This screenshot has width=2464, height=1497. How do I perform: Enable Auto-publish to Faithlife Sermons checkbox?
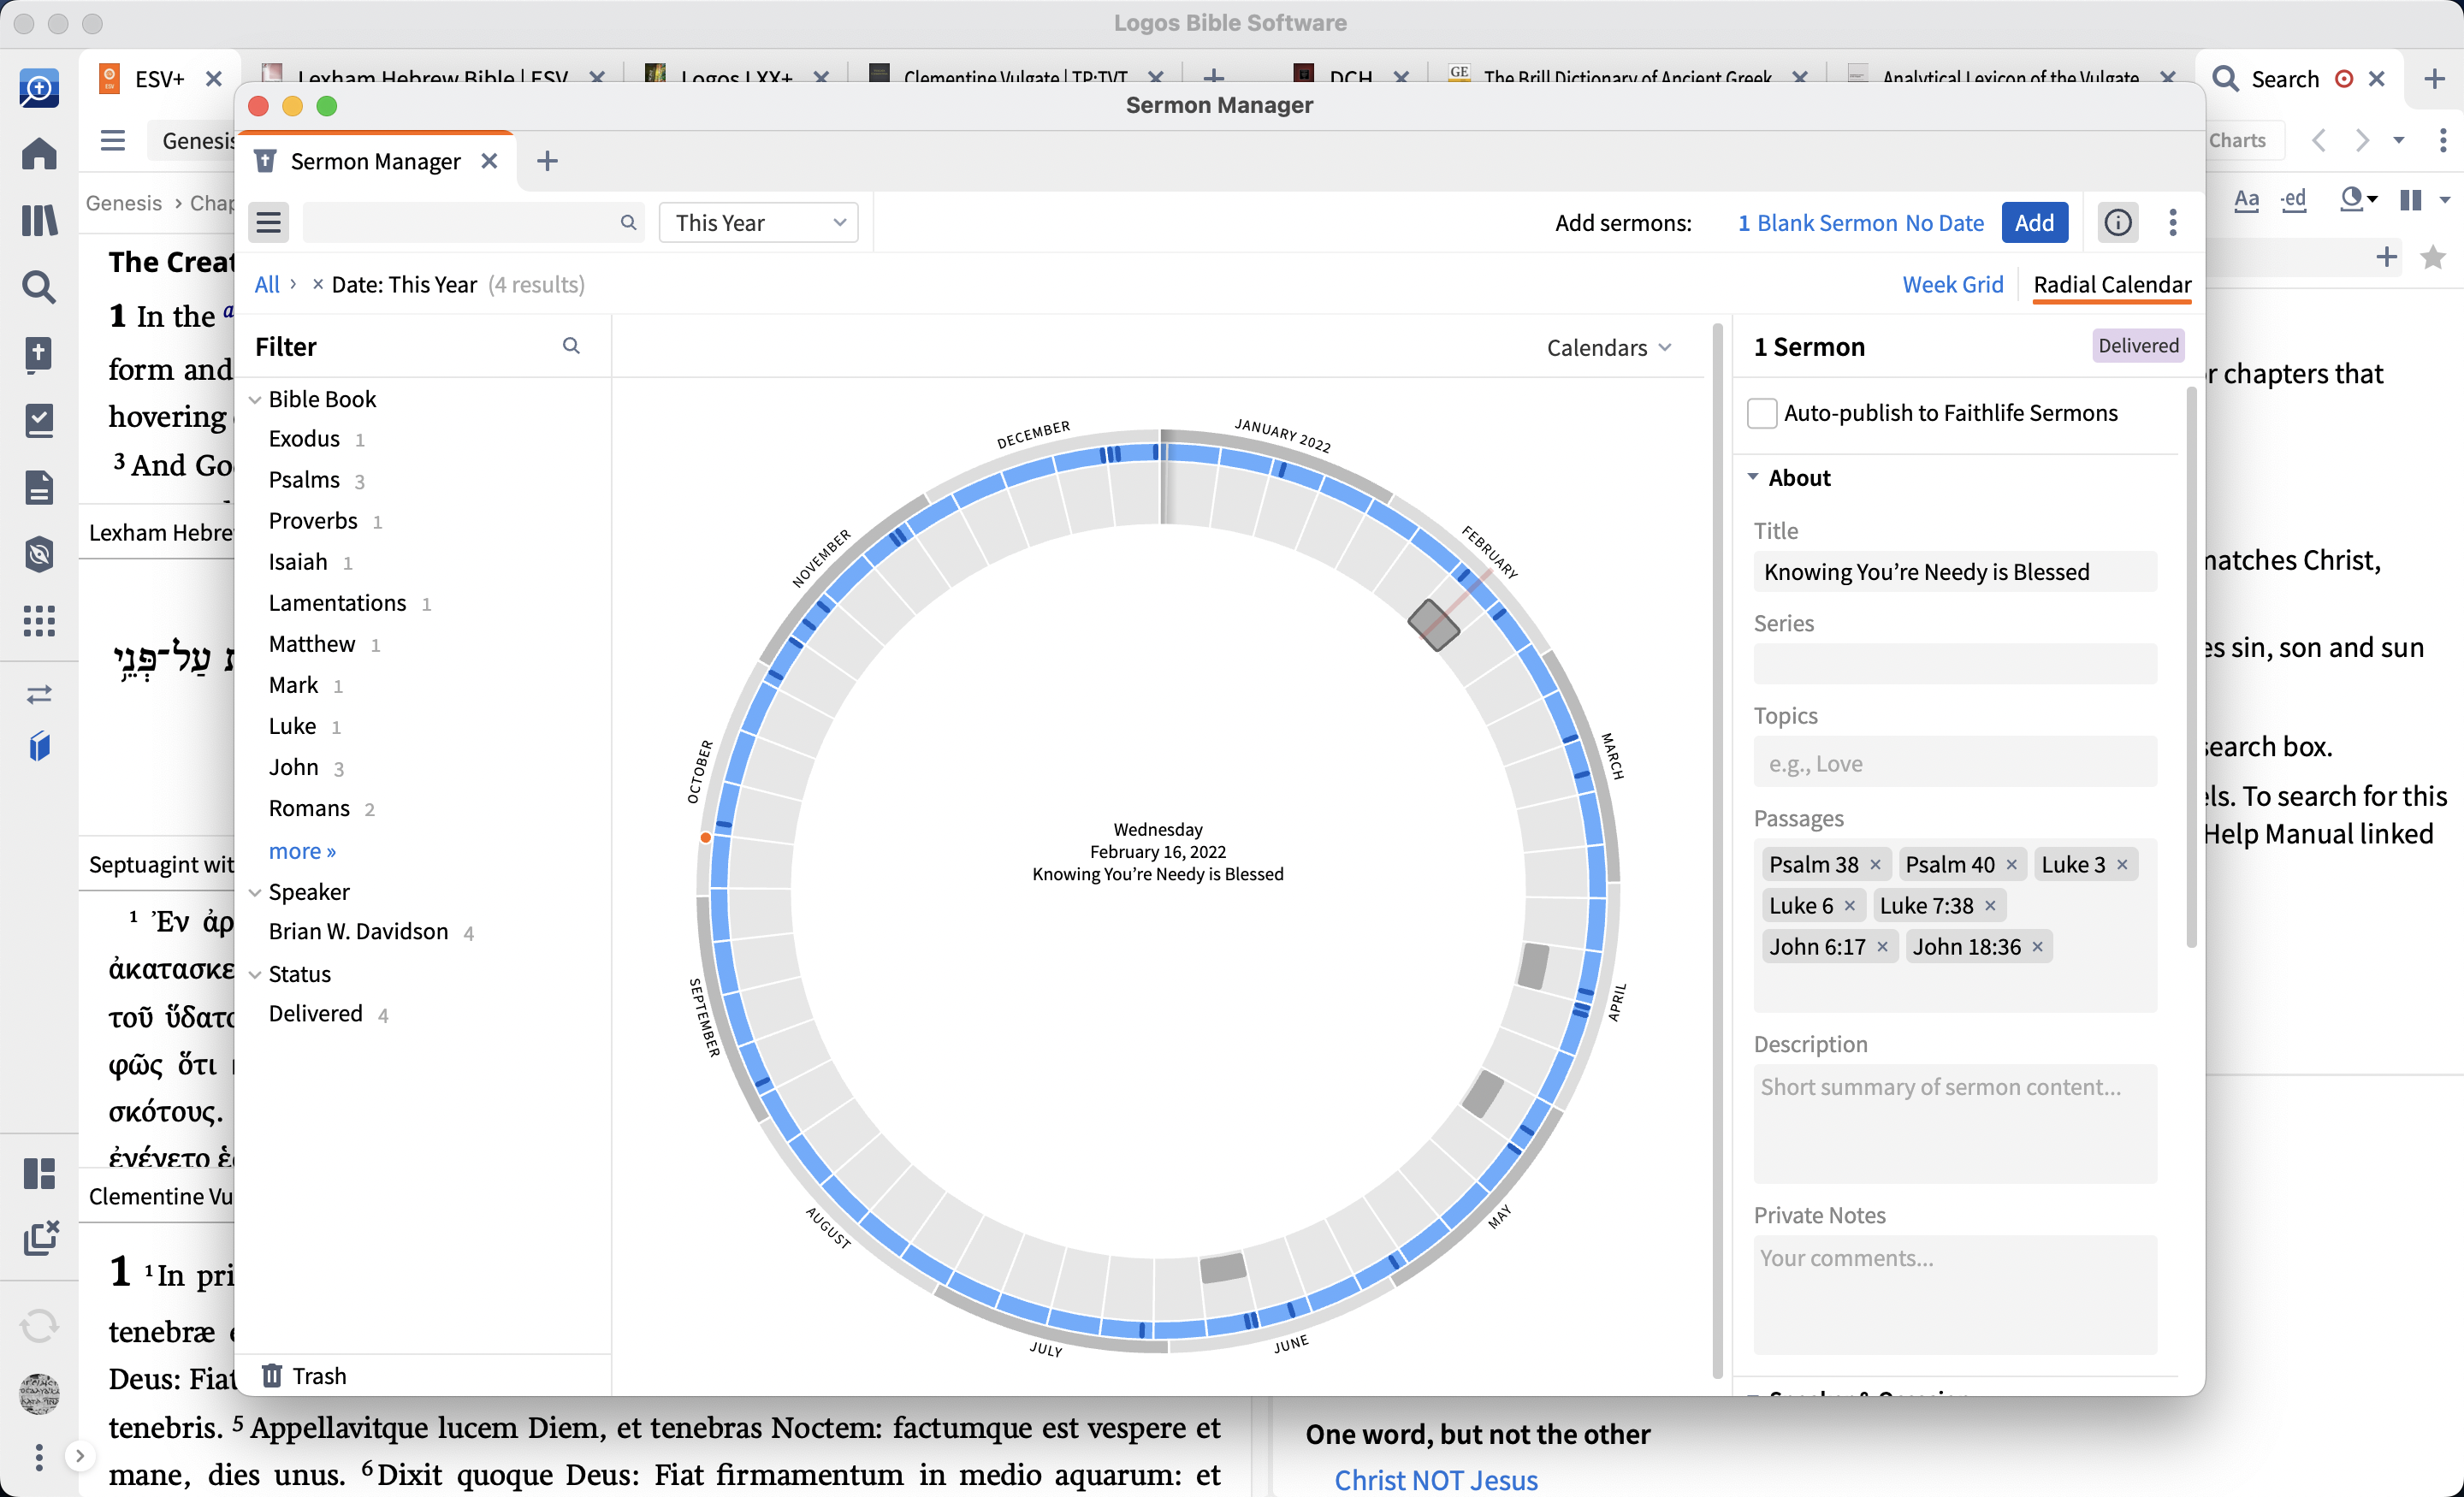(x=1761, y=413)
